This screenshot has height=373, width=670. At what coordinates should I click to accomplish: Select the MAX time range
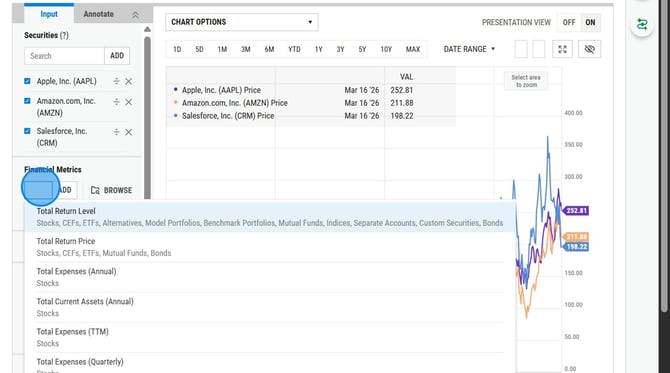click(x=413, y=49)
